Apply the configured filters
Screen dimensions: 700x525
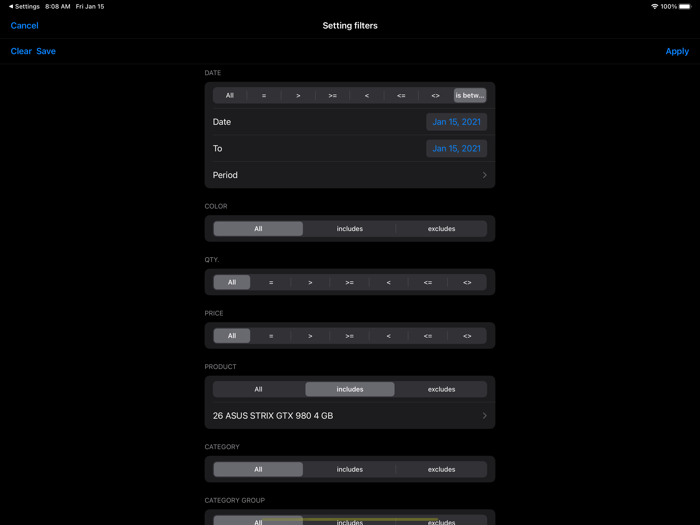pos(677,51)
